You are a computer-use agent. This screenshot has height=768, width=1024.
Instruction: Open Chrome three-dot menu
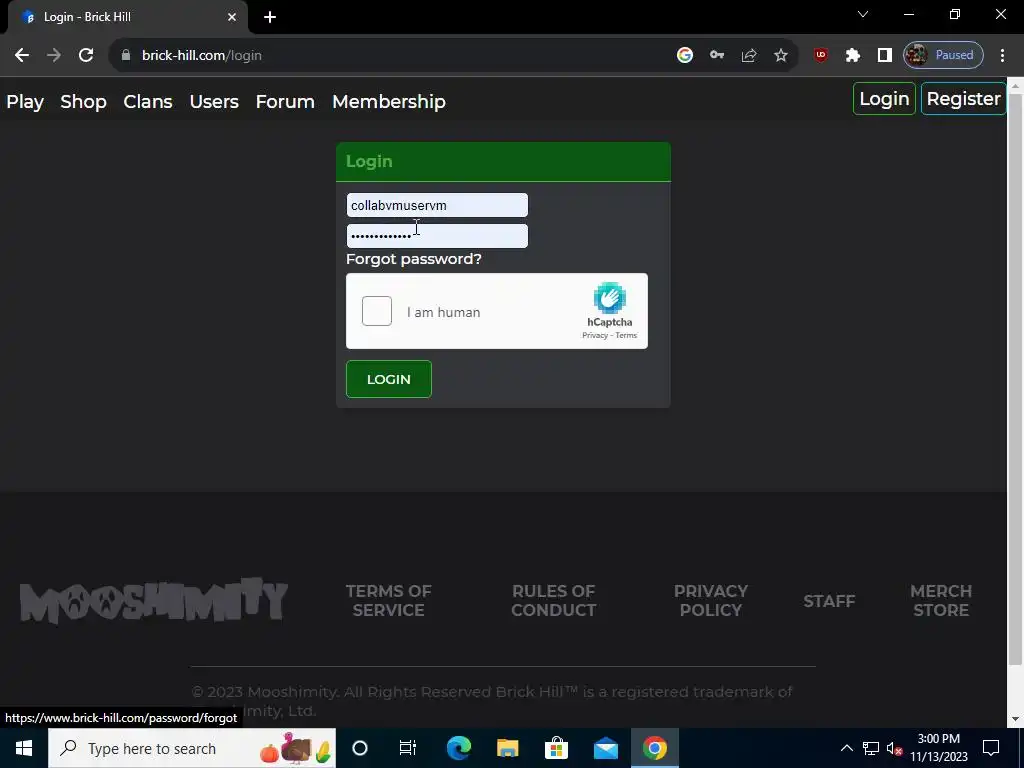click(1002, 56)
